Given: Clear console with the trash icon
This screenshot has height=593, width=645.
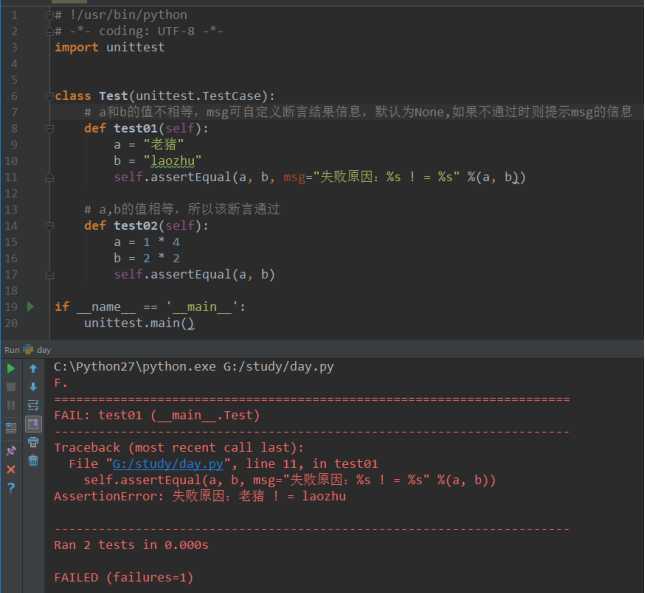Looking at the screenshot, I should (x=33, y=460).
